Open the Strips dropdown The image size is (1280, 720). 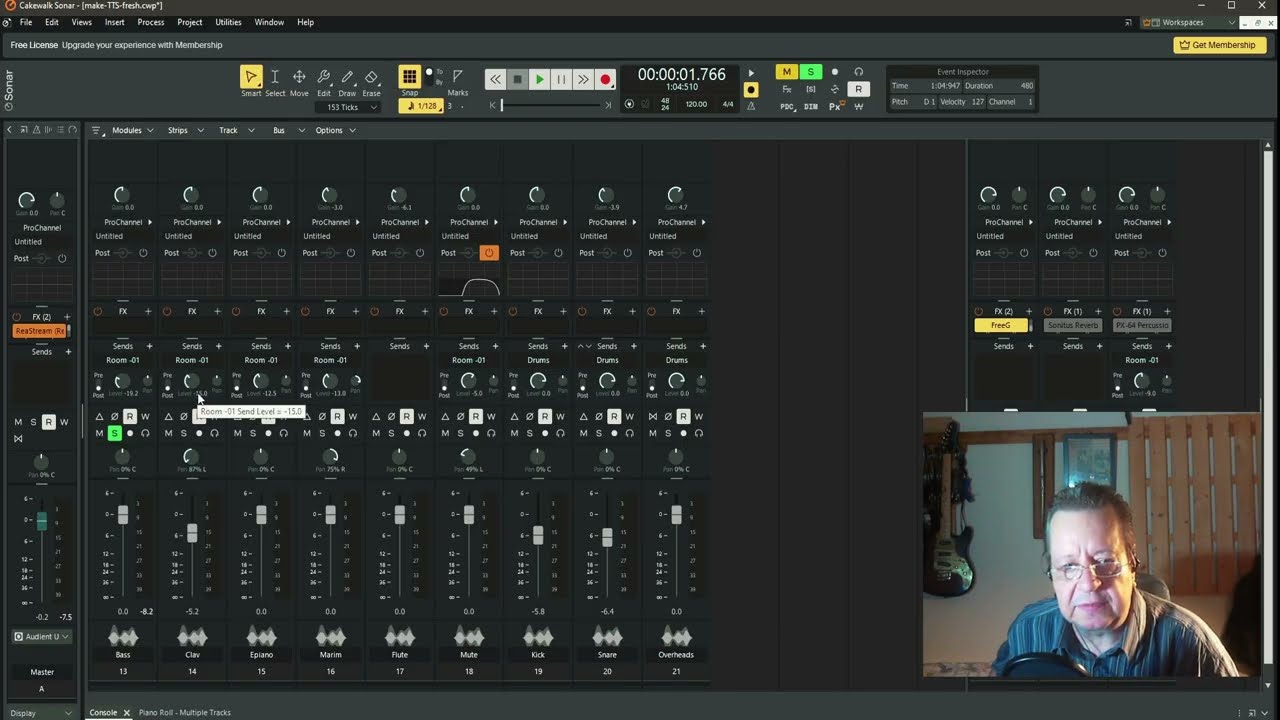tap(185, 130)
